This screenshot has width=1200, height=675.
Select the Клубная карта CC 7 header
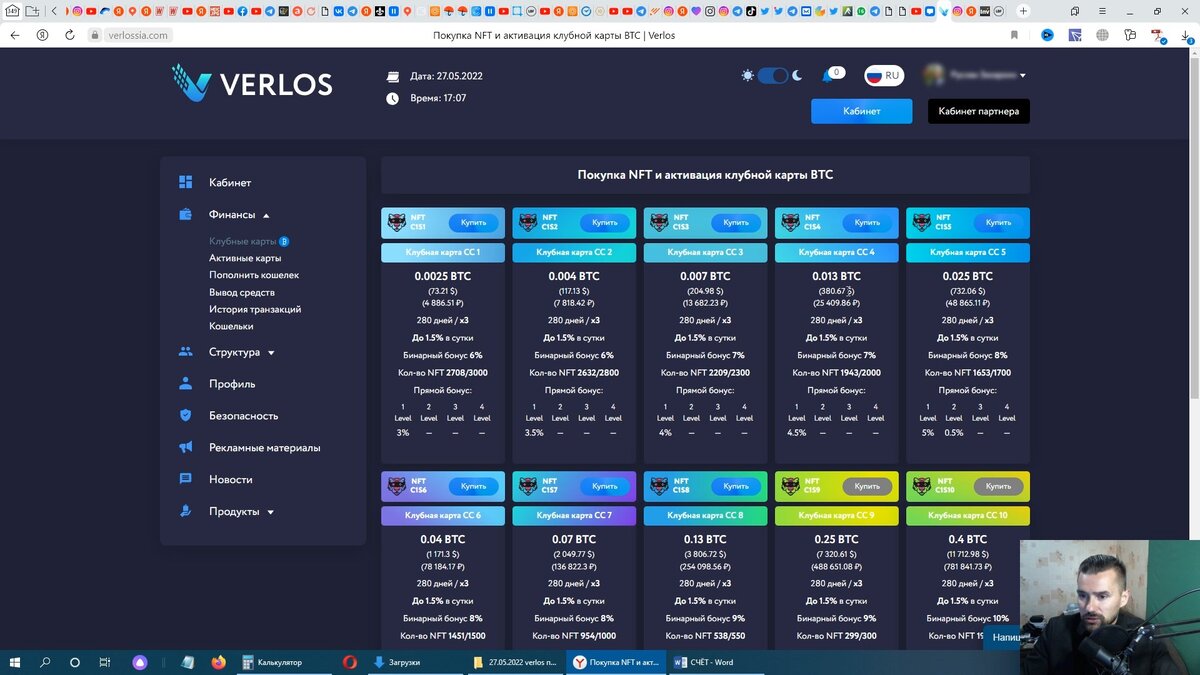tap(574, 516)
